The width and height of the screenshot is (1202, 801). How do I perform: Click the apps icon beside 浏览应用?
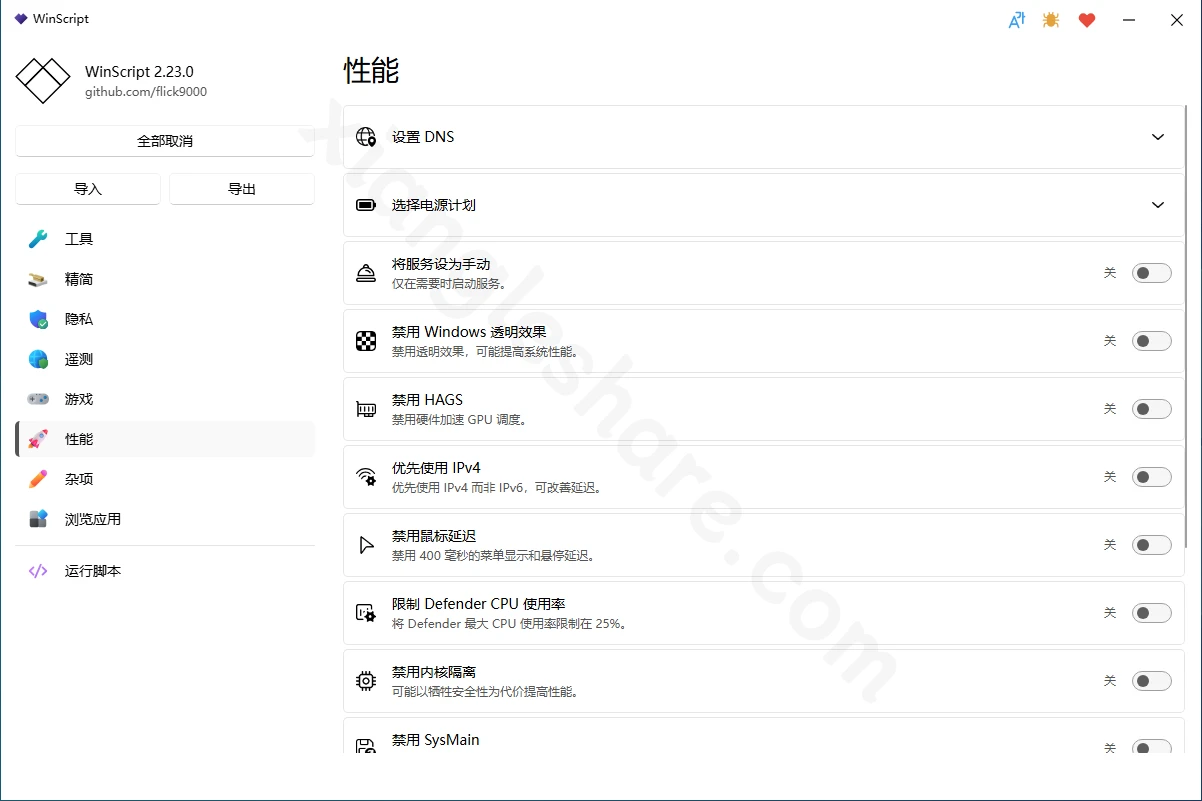(38, 519)
